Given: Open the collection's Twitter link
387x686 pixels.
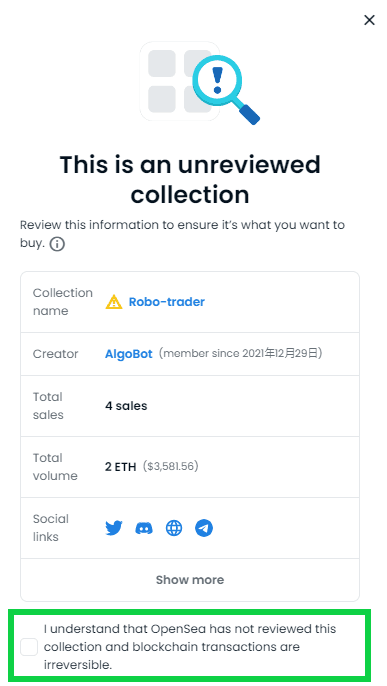Looking at the screenshot, I should click(114, 528).
